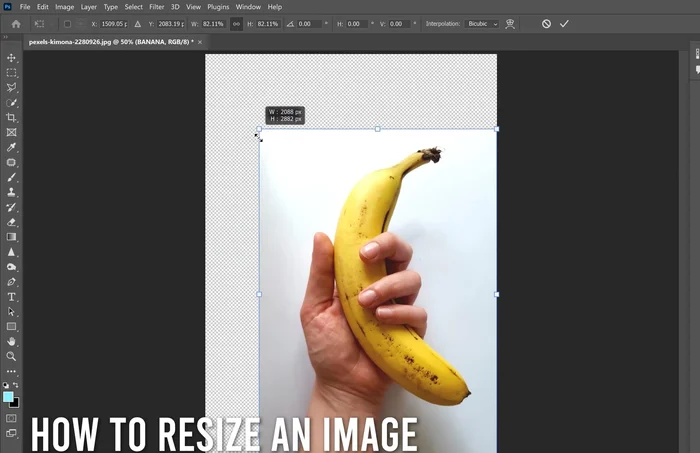This screenshot has height=453, width=700.
Task: Click the W width percentage field
Action: [214, 23]
